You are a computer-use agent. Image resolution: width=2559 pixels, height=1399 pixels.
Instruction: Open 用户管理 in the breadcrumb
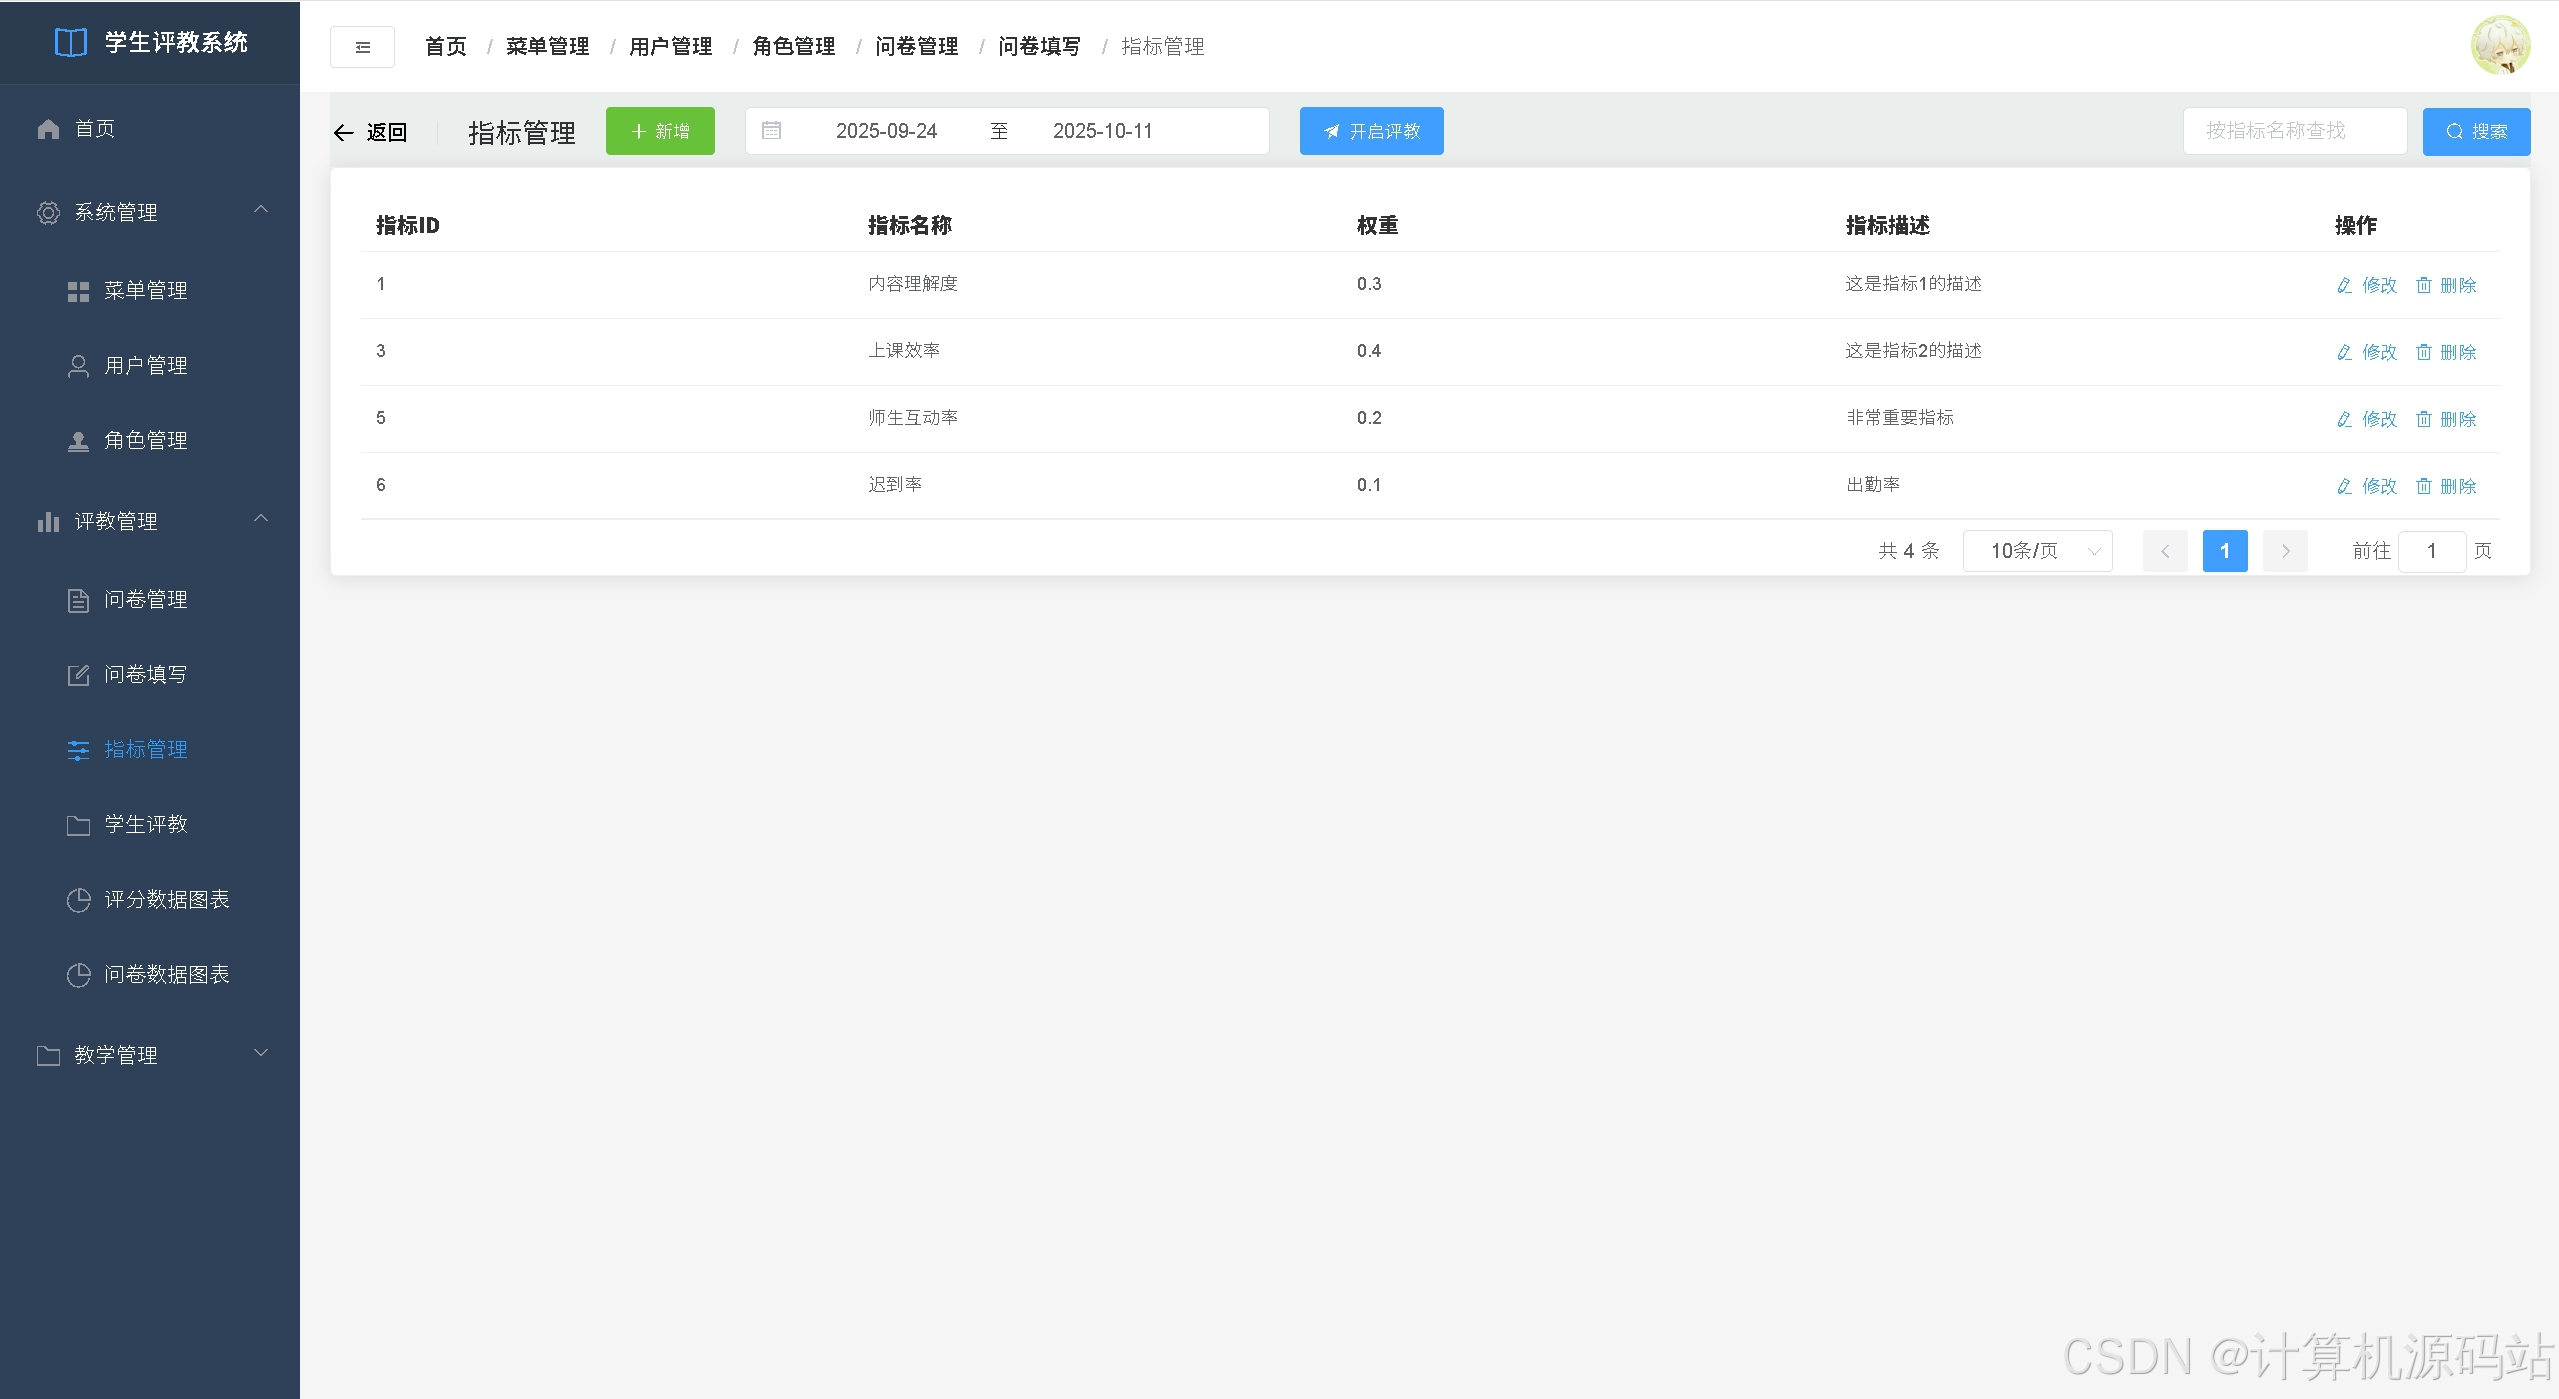tap(671, 47)
